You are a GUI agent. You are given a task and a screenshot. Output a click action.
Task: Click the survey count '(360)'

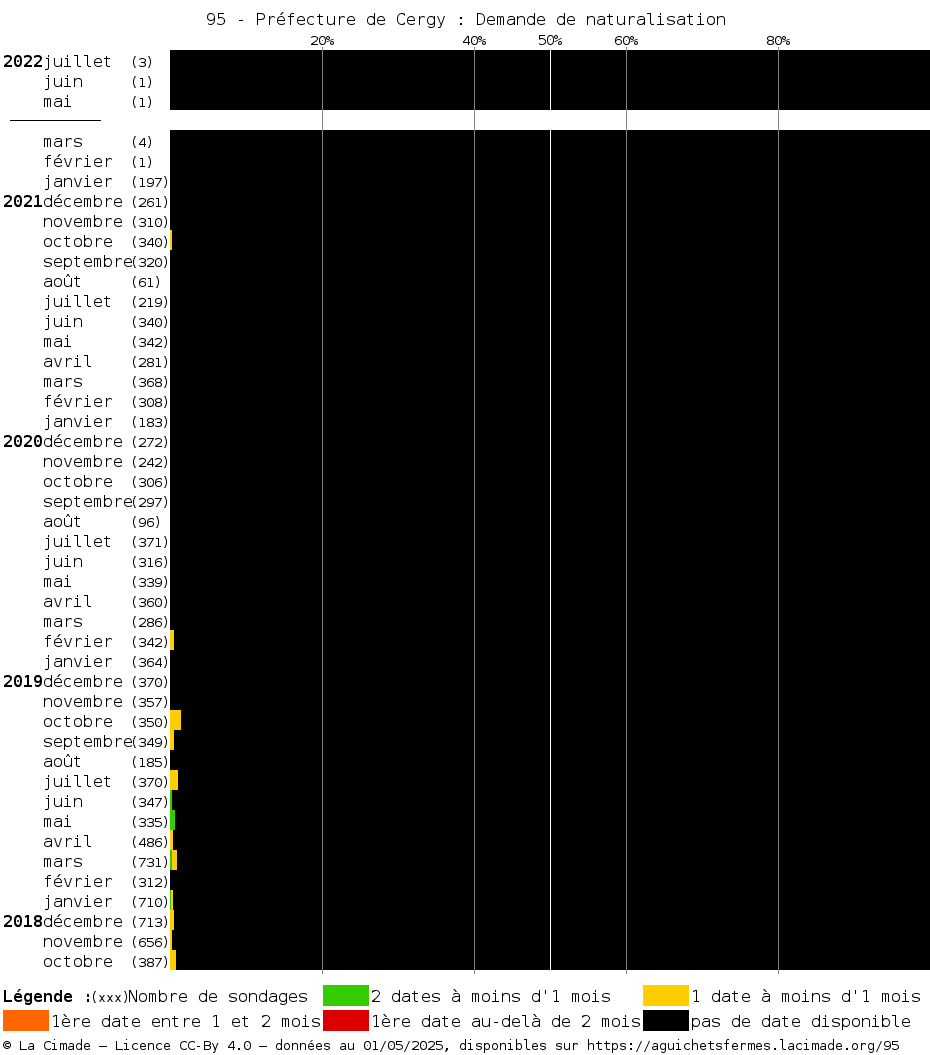pyautogui.click(x=150, y=602)
